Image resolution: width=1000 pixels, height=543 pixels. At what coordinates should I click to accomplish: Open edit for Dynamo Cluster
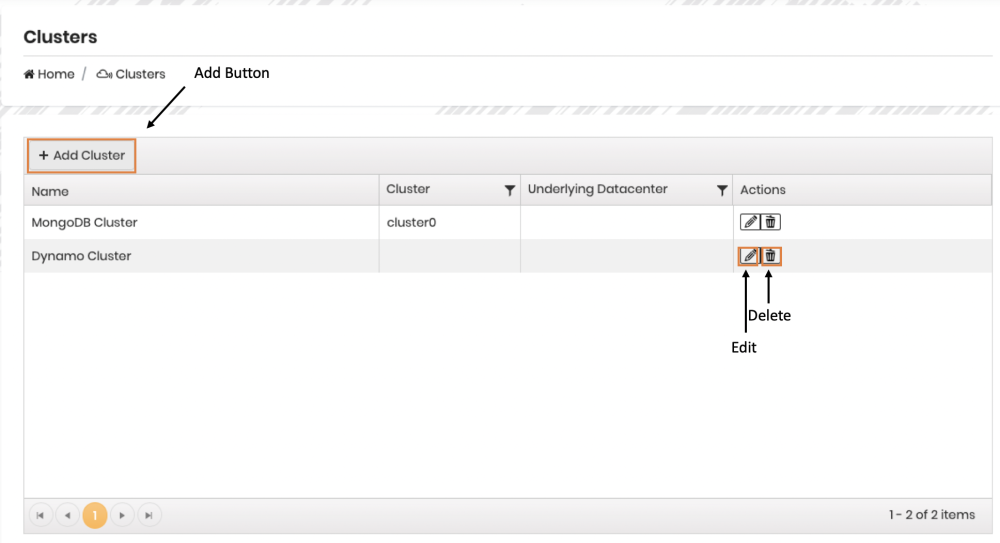[x=749, y=256]
